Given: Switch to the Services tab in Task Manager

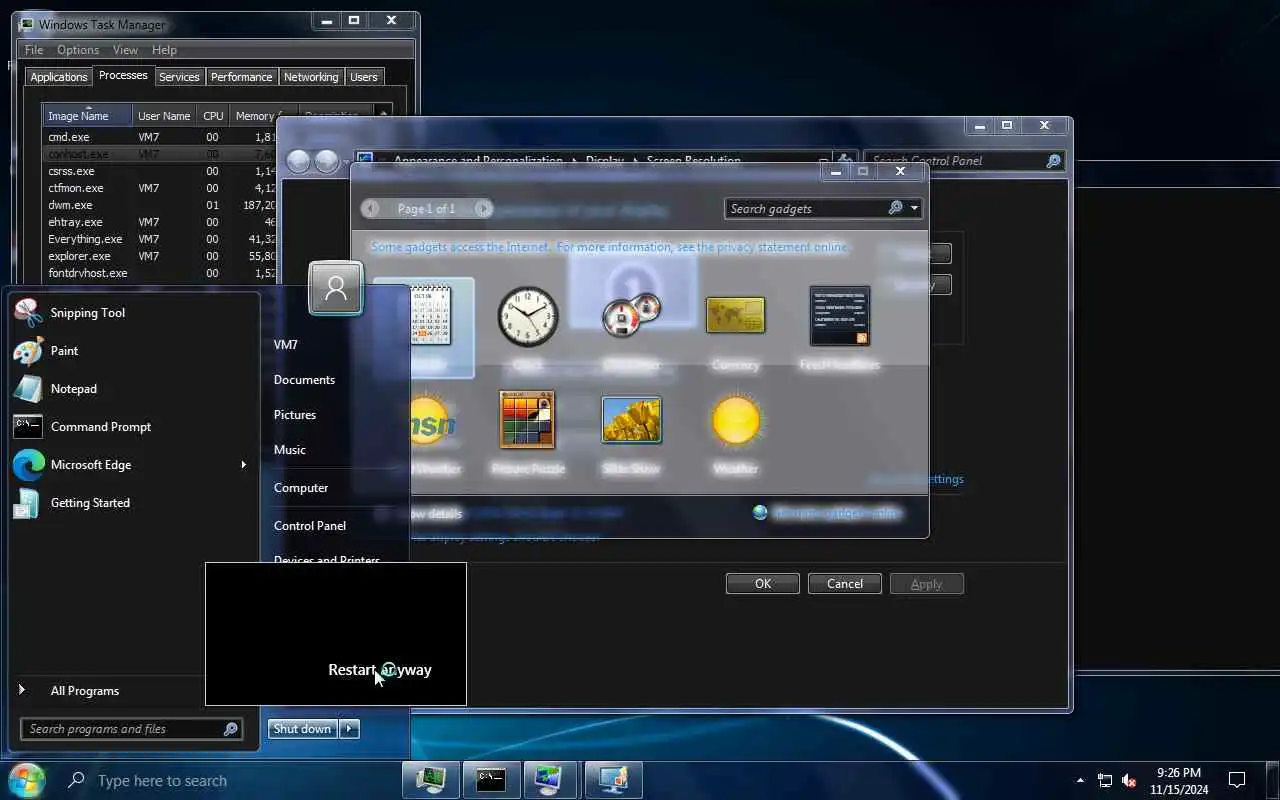Looking at the screenshot, I should pyautogui.click(x=179, y=77).
